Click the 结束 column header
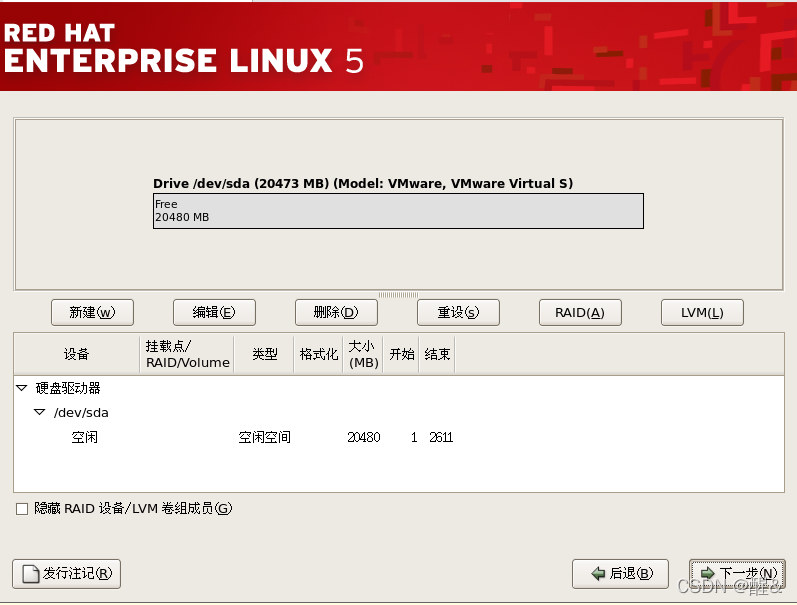This screenshot has height=605, width=797. 437,354
